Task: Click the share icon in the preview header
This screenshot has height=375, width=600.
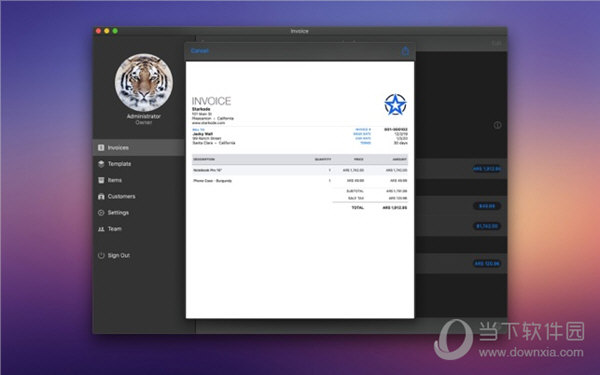Action: pyautogui.click(x=405, y=51)
